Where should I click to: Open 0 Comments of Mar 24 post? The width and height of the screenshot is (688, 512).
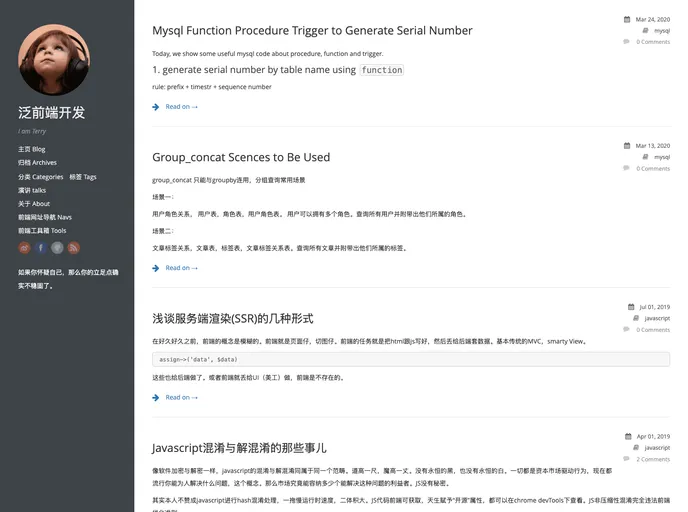click(653, 42)
